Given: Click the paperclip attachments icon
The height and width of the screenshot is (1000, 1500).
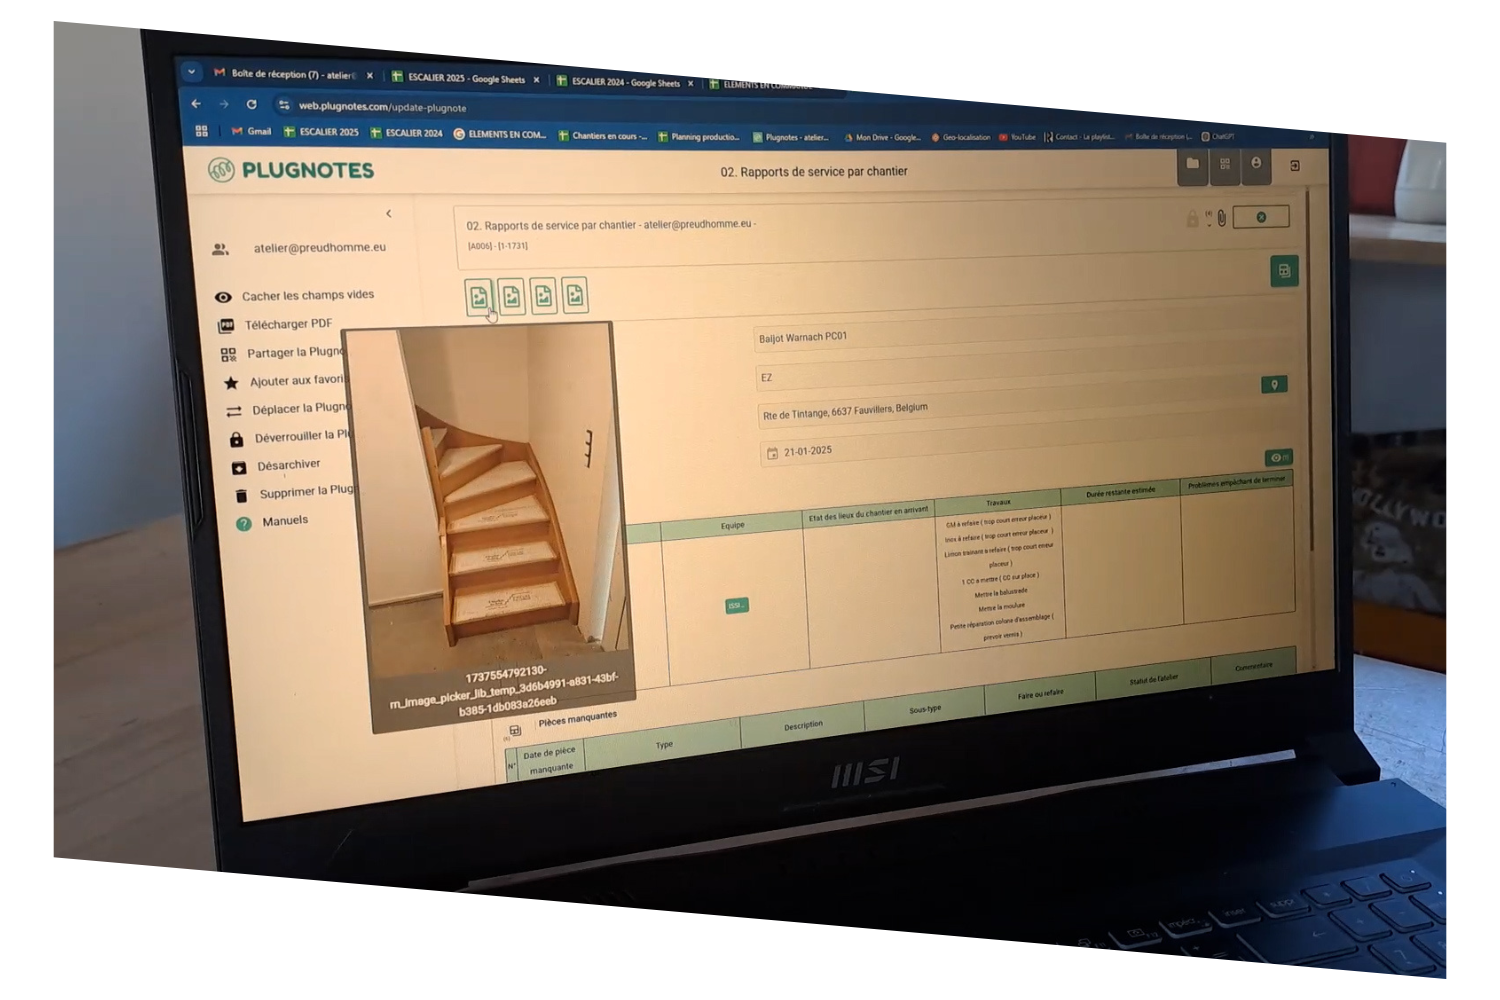Looking at the screenshot, I should 1221,218.
